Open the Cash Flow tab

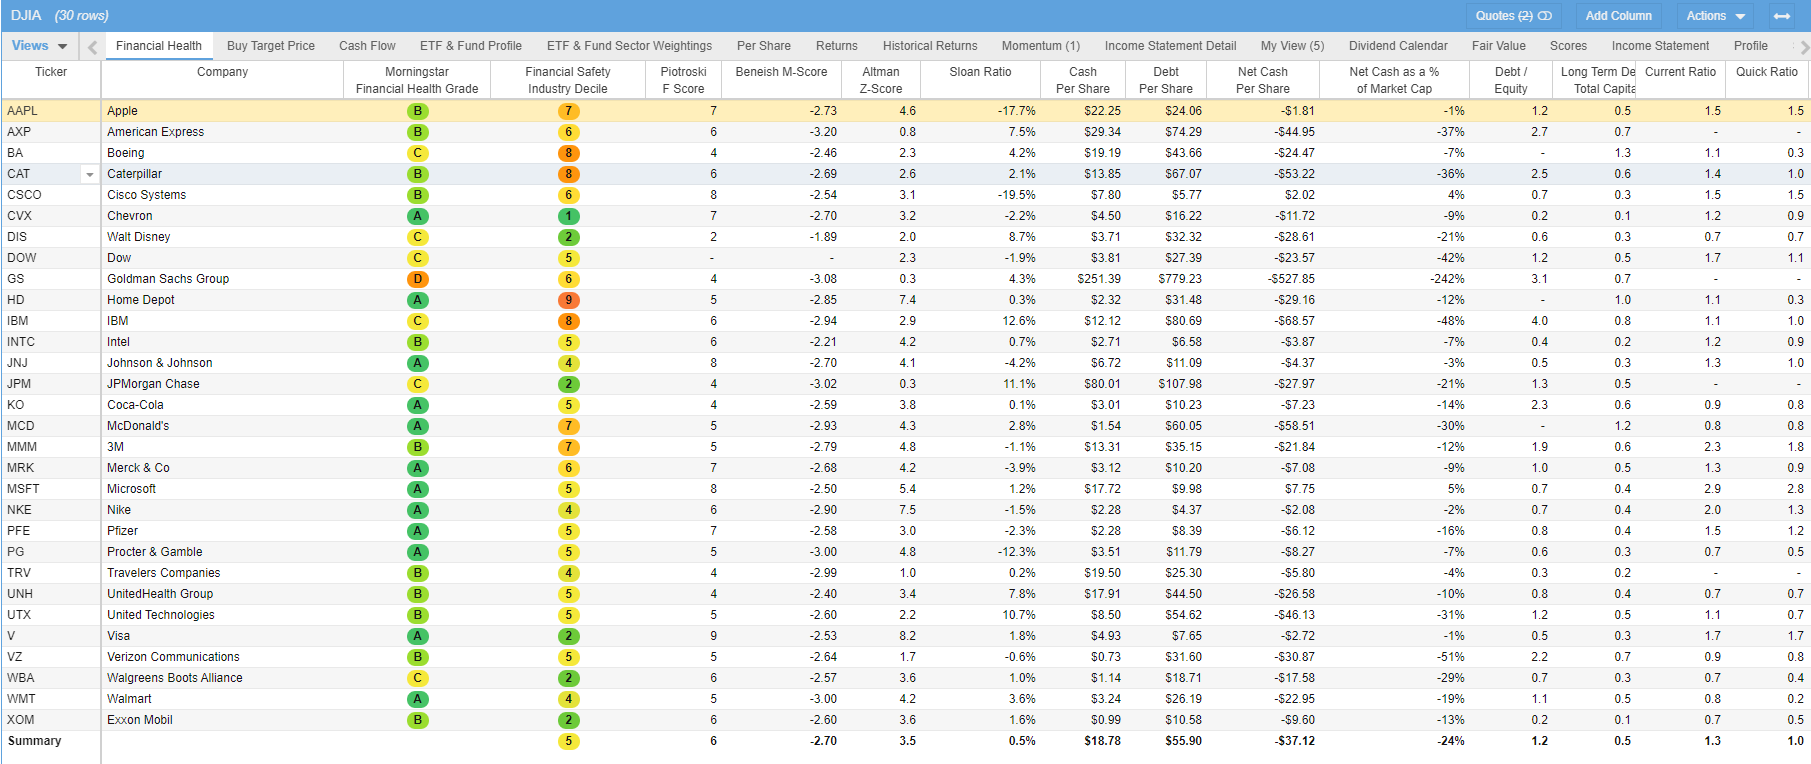pyautogui.click(x=367, y=46)
